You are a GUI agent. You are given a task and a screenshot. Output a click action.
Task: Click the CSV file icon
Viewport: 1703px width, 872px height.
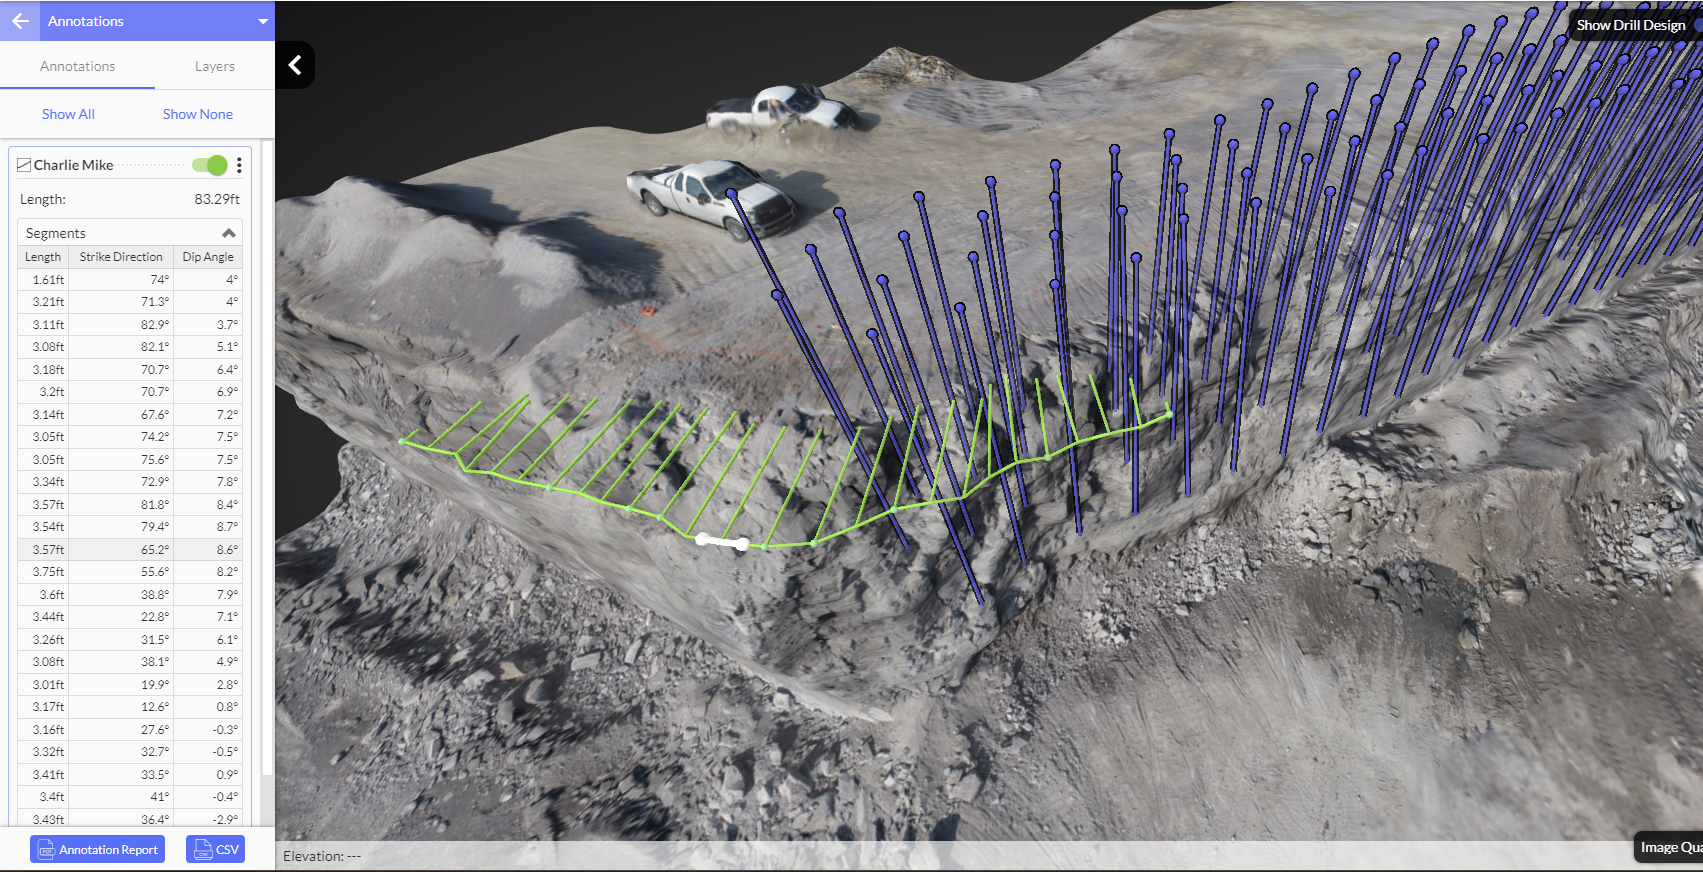click(202, 850)
